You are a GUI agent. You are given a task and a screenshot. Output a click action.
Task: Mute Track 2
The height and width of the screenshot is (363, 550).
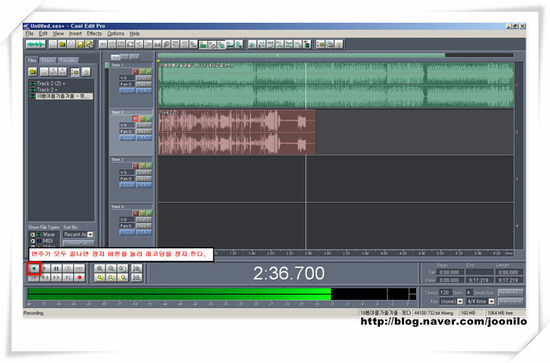(149, 119)
